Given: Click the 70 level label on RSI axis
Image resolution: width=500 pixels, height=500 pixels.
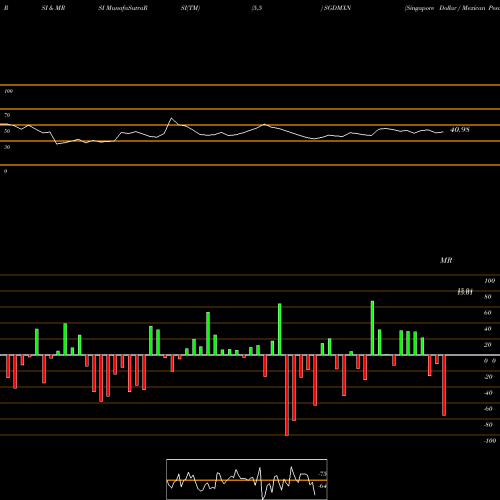Looking at the screenshot, I should click(x=7, y=115).
